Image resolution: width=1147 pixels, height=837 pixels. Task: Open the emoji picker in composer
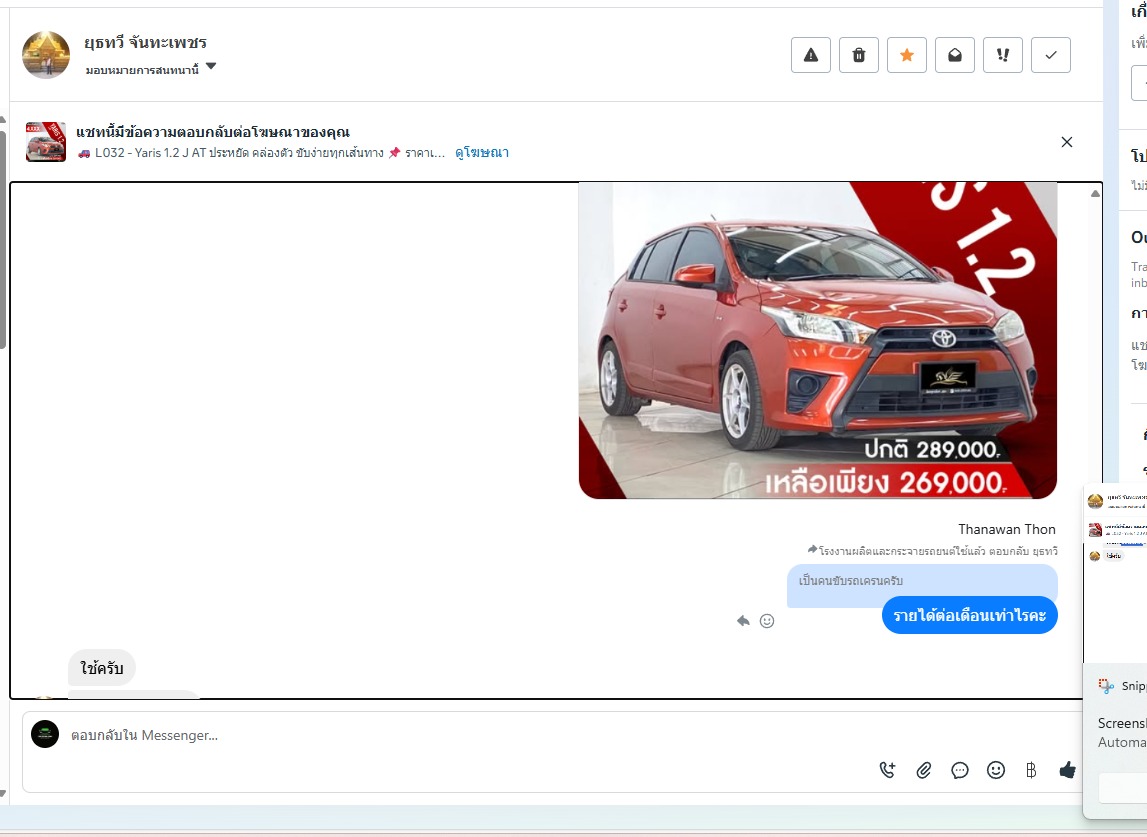click(996, 770)
